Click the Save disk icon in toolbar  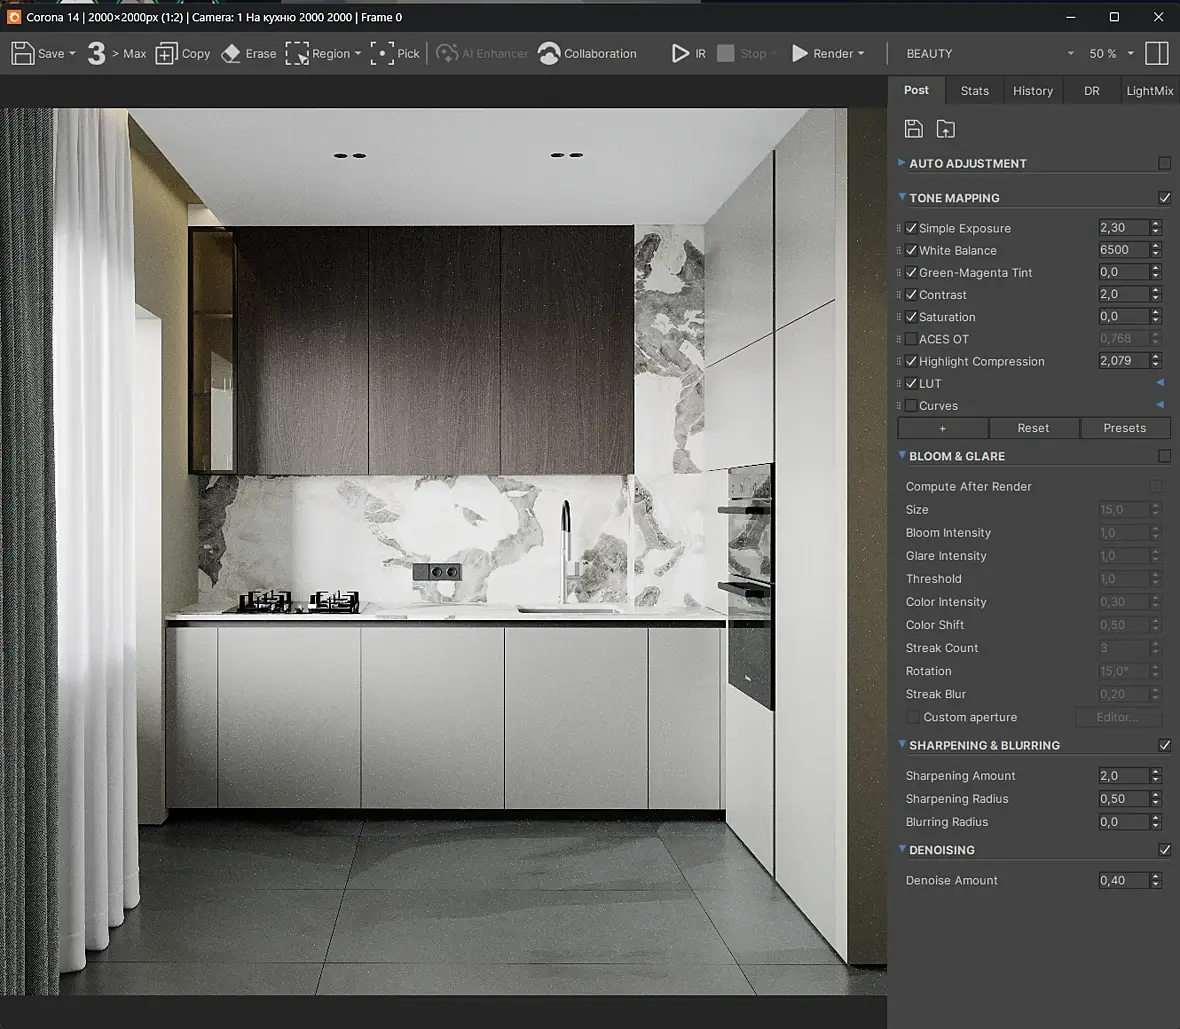pos(23,53)
